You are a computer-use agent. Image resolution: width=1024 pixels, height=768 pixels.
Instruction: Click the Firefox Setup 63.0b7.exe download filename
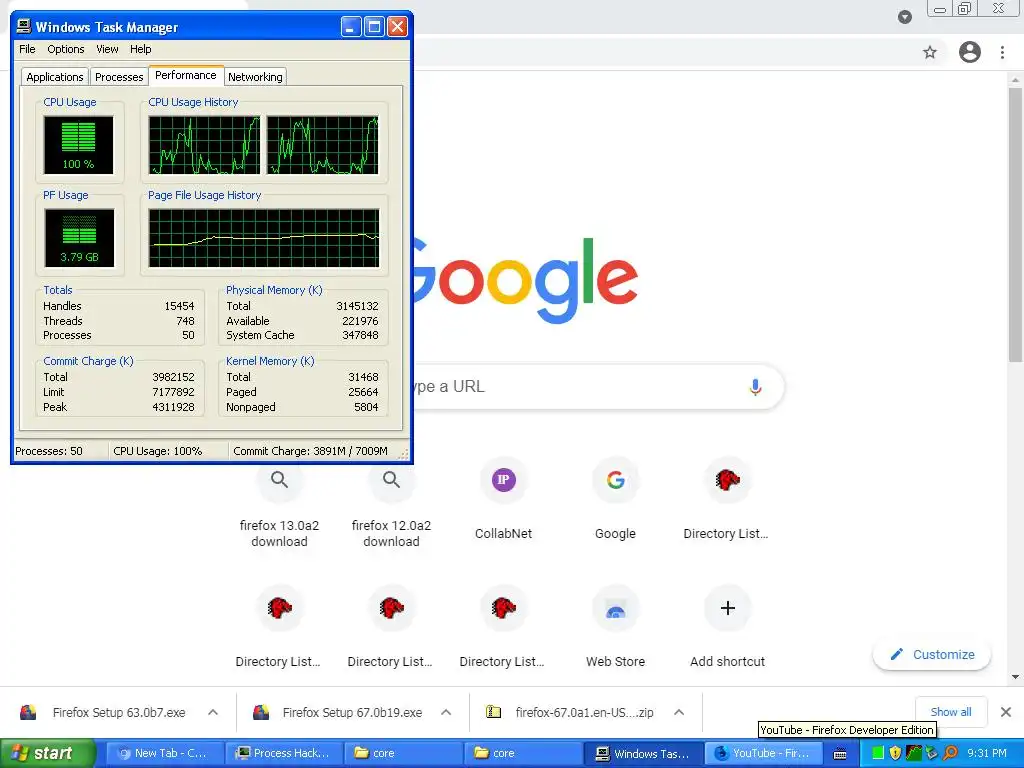pyautogui.click(x=119, y=712)
